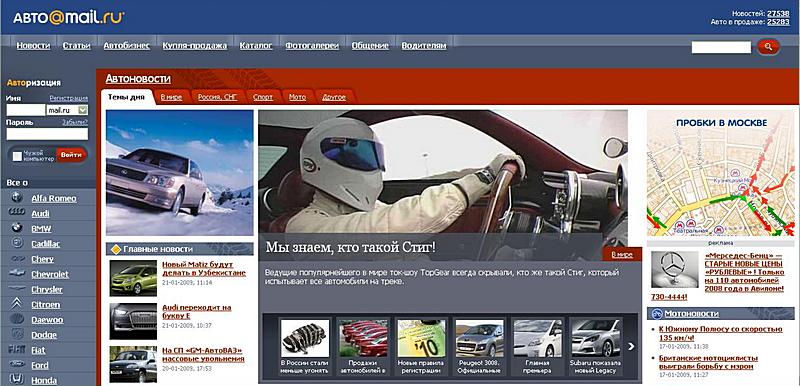The width and height of the screenshot is (800, 386).
Task: Click the red search magnifier button
Action: tap(768, 47)
